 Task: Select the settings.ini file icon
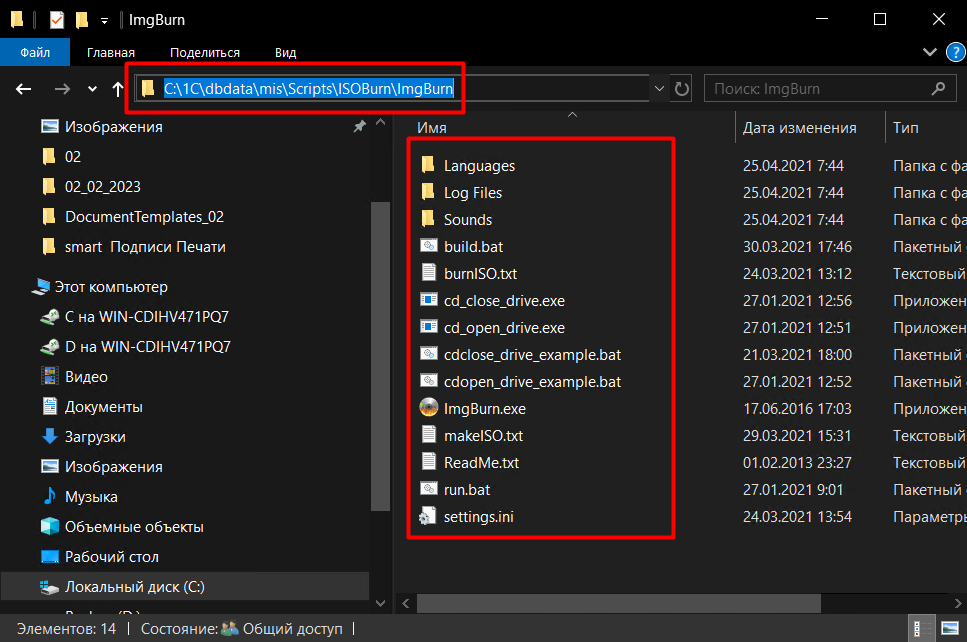tap(428, 517)
